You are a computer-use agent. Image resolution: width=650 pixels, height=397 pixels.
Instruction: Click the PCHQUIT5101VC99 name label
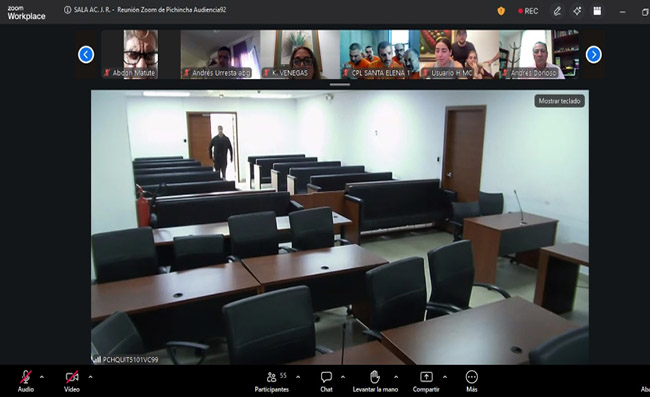pos(130,360)
